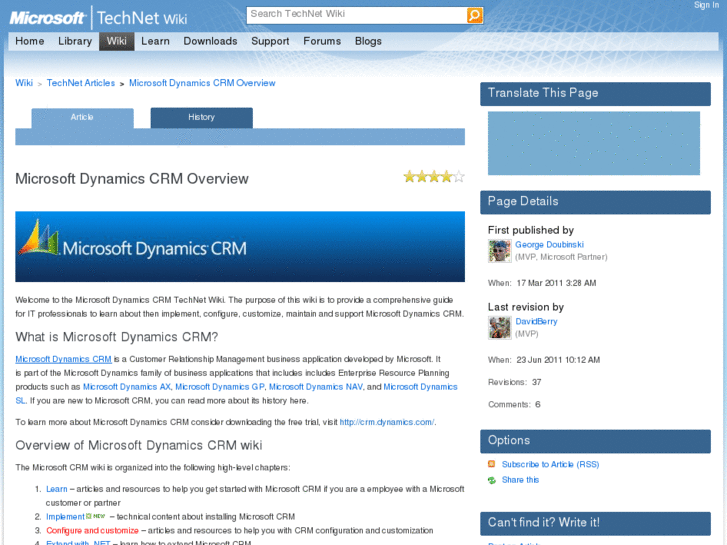Open DavidBerry's avatar image
727x545 pixels.
pyautogui.click(x=499, y=327)
